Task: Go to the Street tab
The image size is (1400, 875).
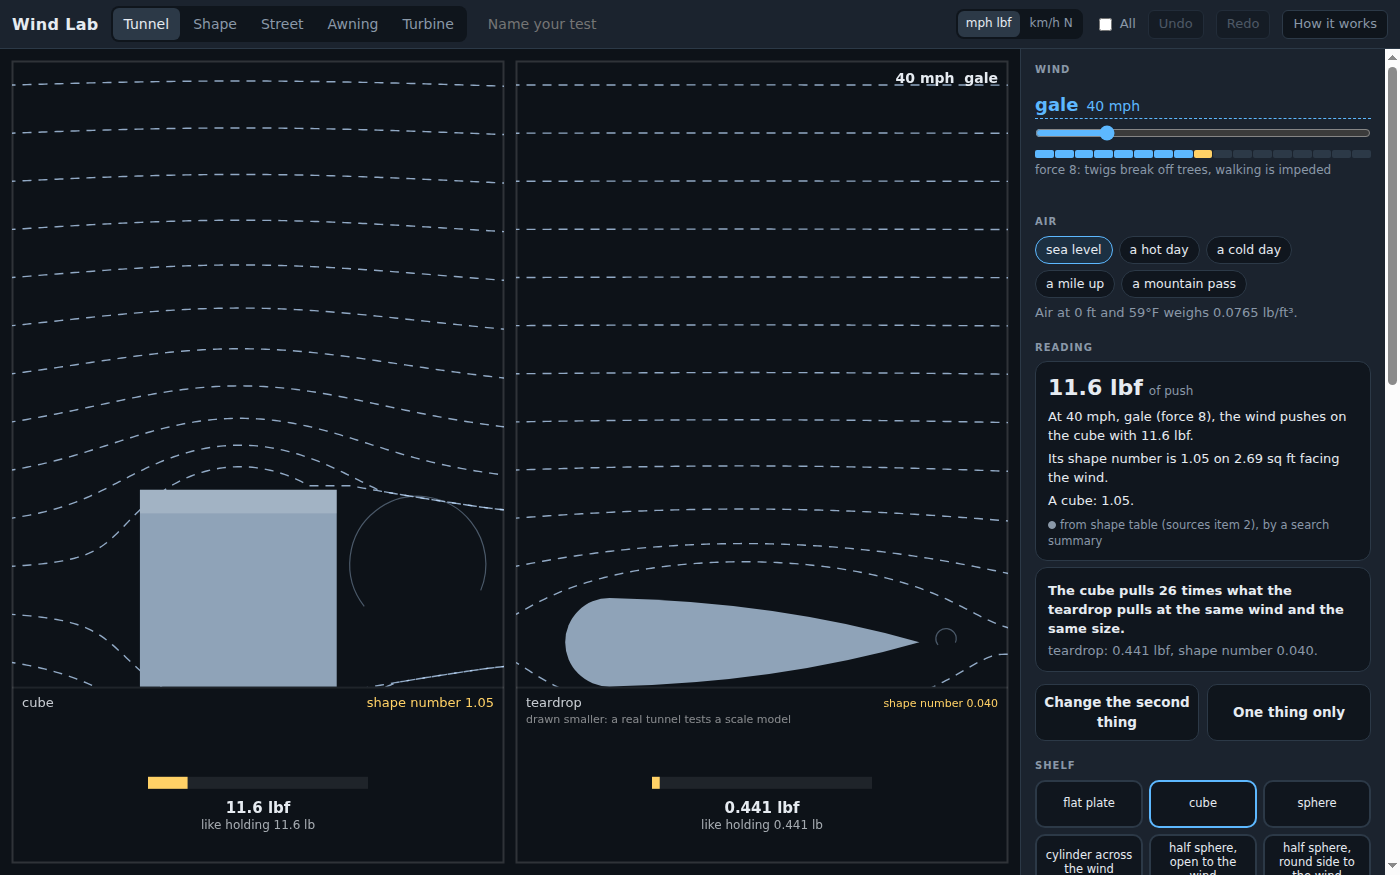Action: coord(282,24)
